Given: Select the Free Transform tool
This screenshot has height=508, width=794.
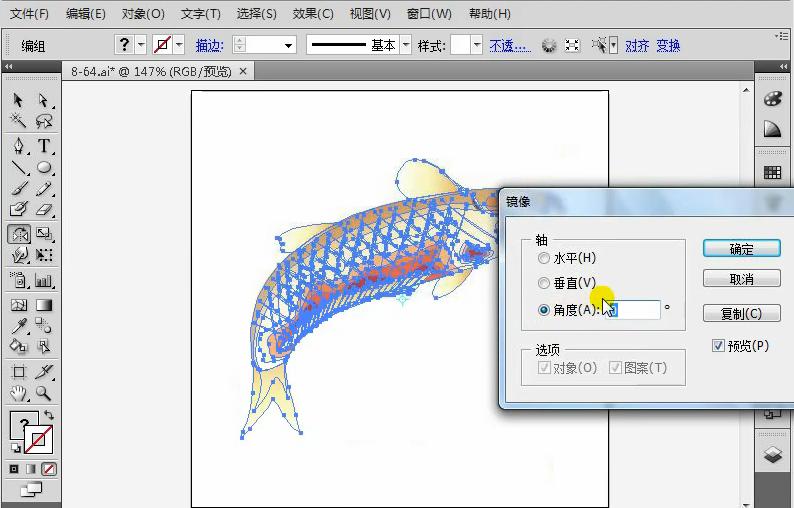Looking at the screenshot, I should [44, 255].
